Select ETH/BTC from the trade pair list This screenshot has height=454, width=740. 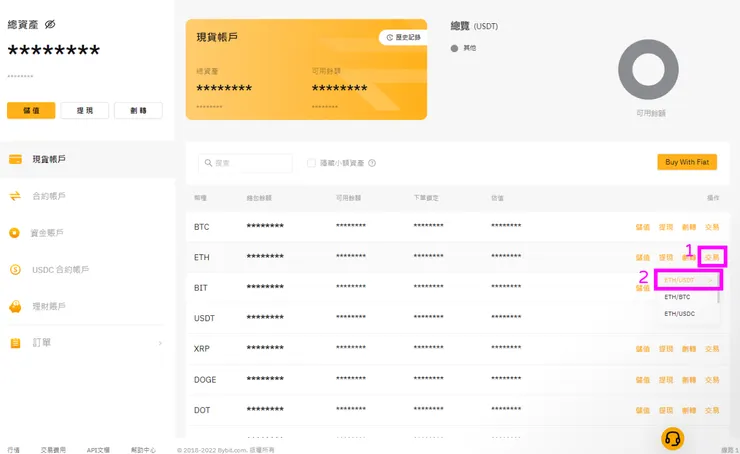coord(677,297)
